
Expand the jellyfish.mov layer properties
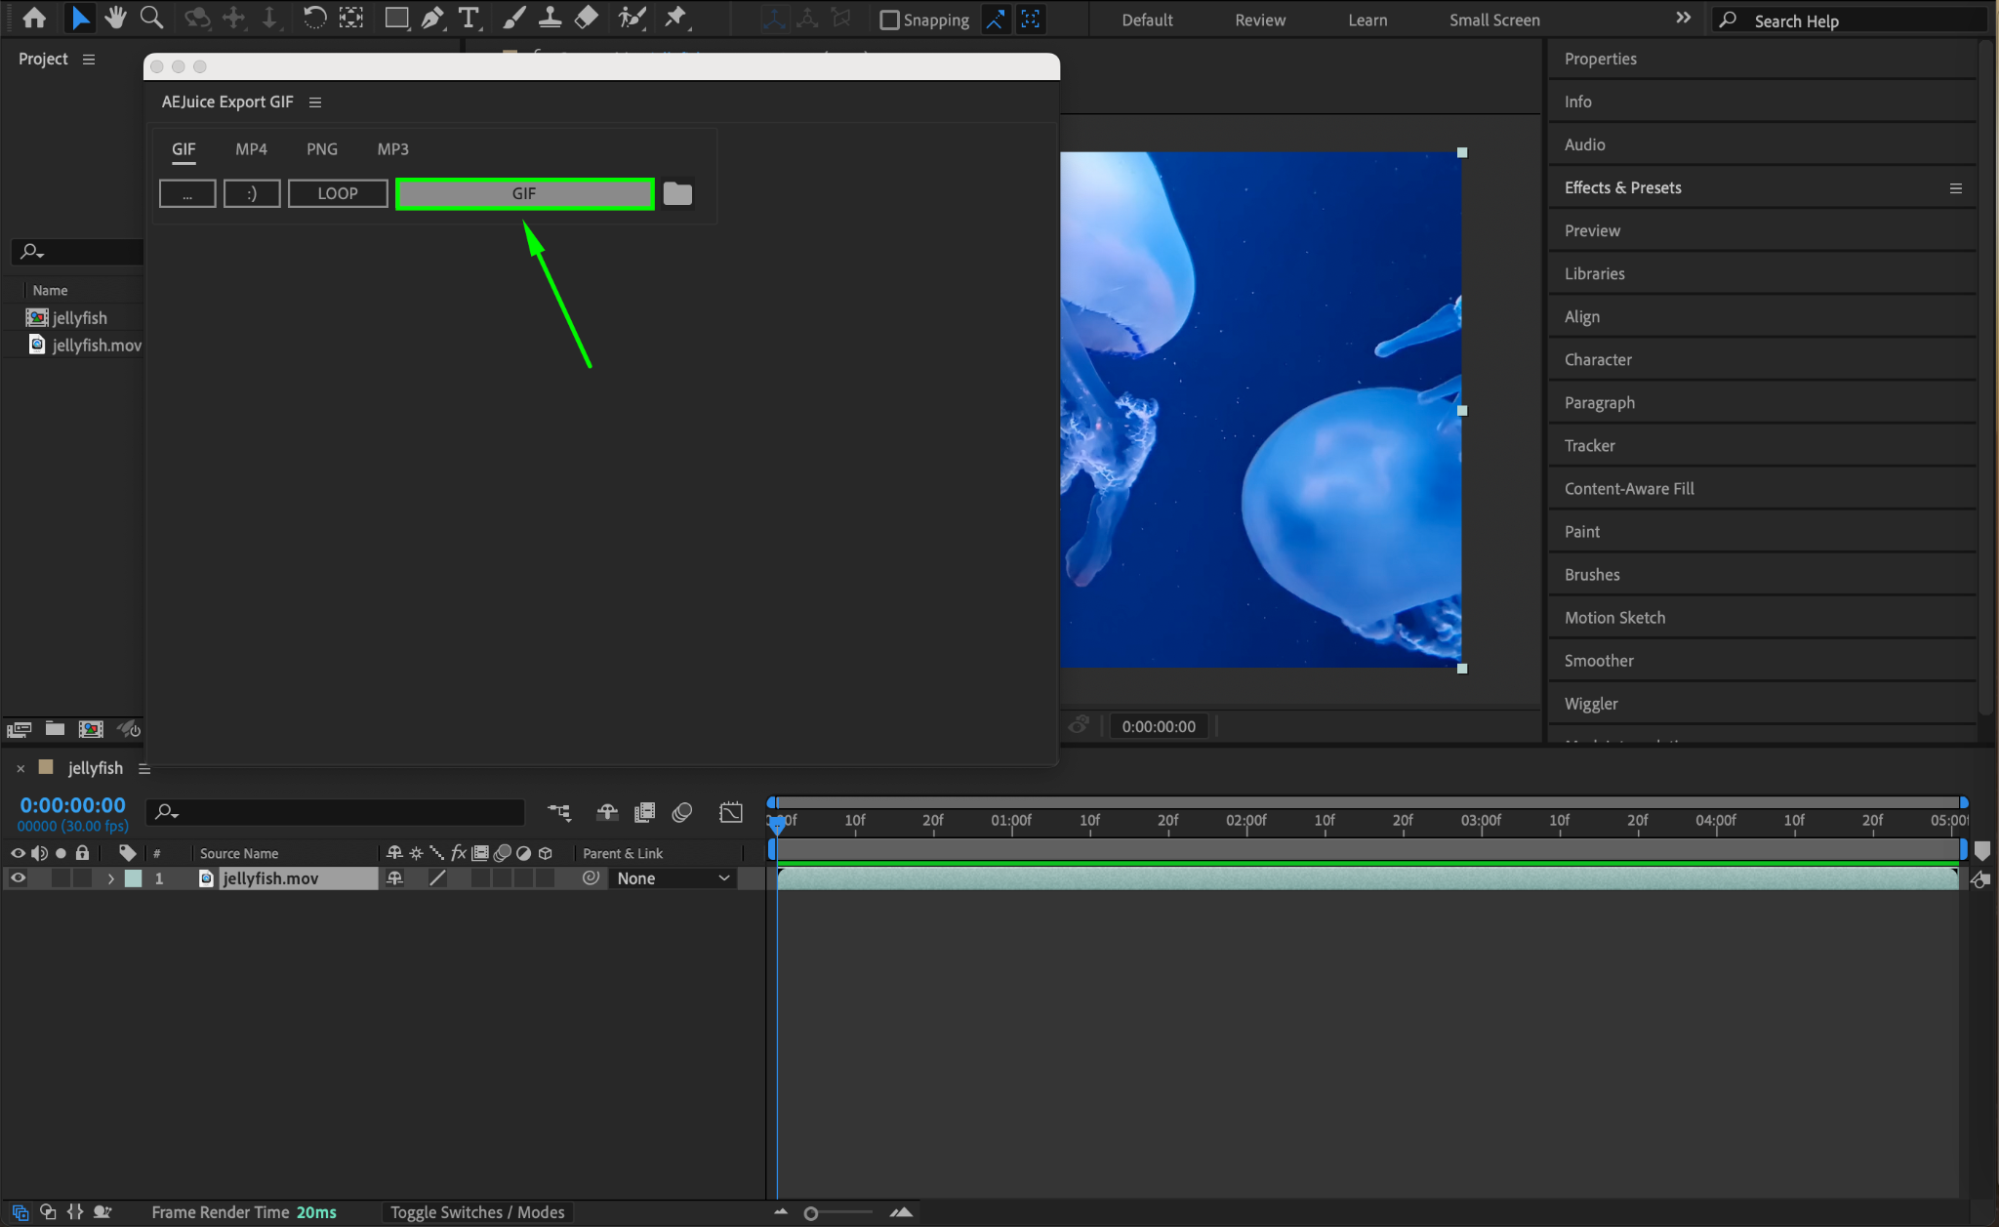click(111, 878)
